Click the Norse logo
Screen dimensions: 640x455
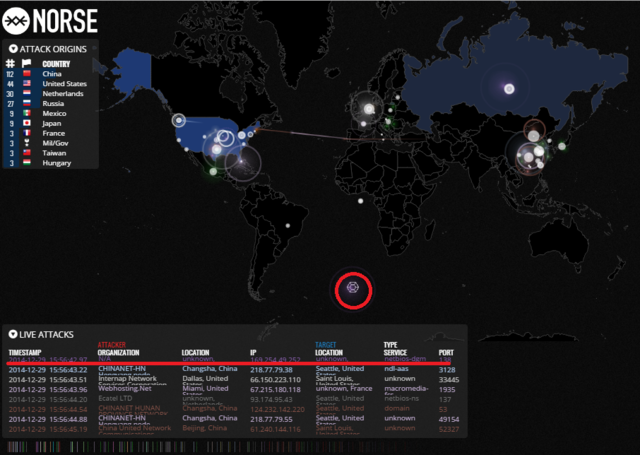tap(50, 21)
